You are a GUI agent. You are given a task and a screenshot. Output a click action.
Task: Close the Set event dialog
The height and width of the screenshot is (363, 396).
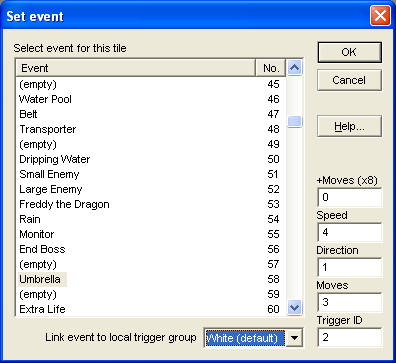tap(380, 16)
